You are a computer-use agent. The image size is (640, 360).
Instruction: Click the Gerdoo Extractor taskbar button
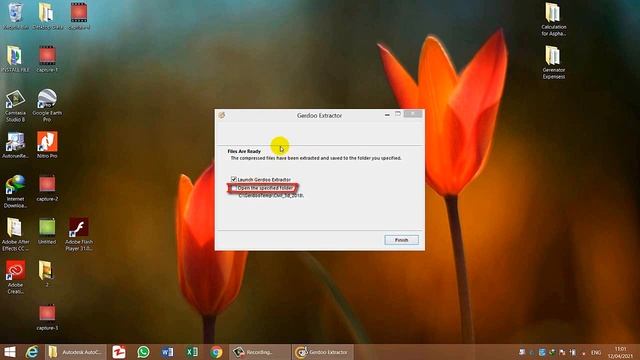[x=323, y=352]
